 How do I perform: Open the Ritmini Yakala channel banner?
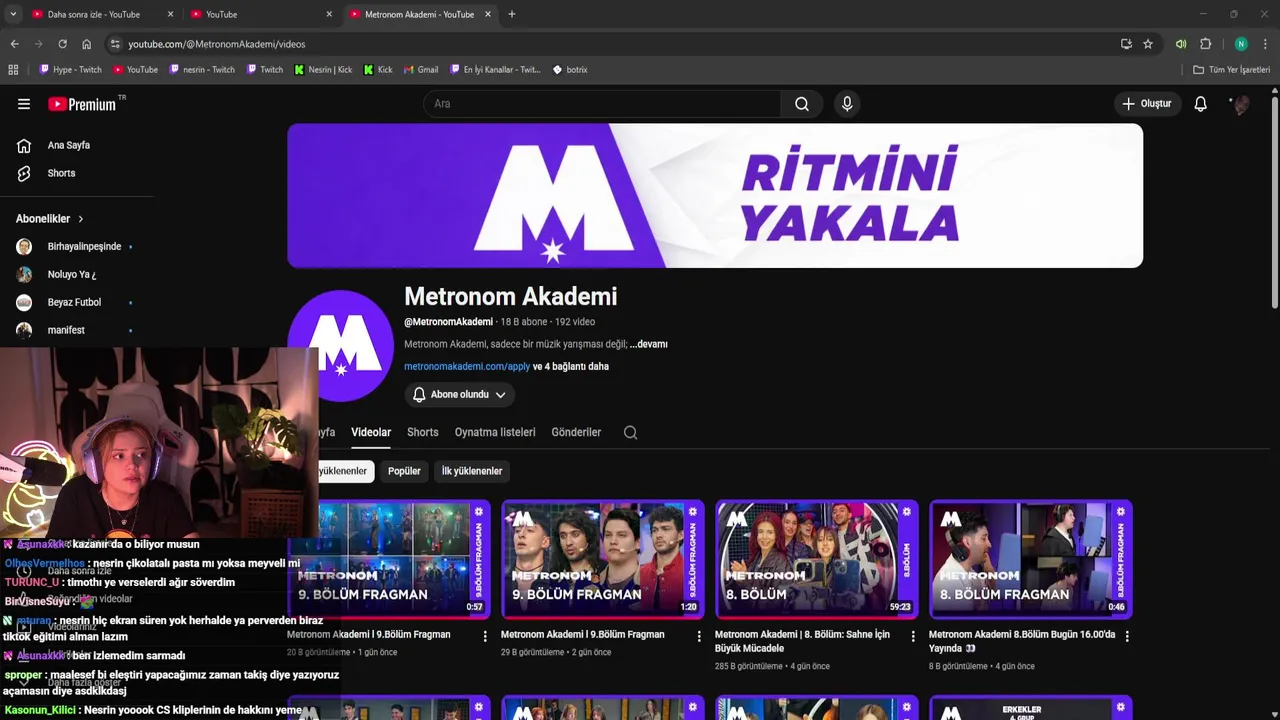tap(715, 196)
